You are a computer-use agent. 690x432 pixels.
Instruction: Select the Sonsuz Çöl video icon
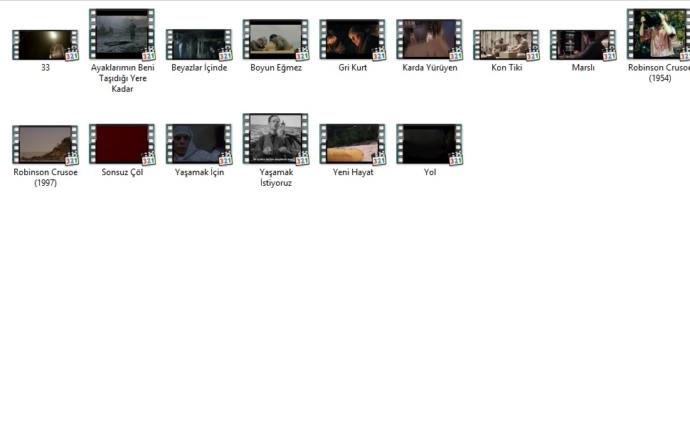(x=122, y=144)
